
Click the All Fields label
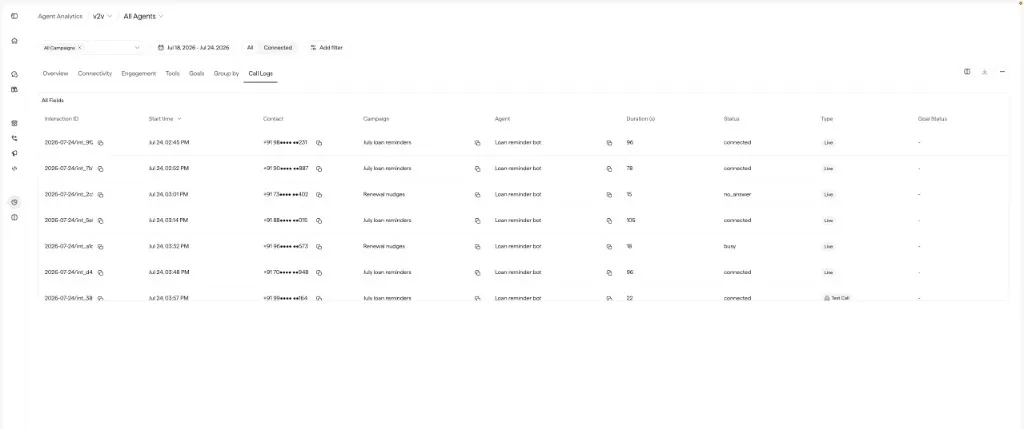tap(53, 101)
